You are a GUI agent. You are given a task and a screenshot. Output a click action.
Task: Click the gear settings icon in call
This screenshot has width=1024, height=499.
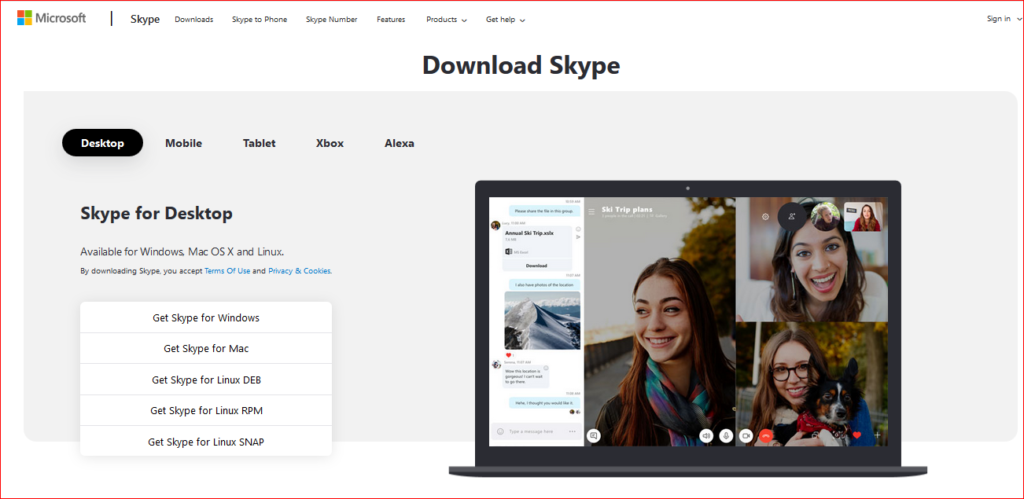coord(765,216)
